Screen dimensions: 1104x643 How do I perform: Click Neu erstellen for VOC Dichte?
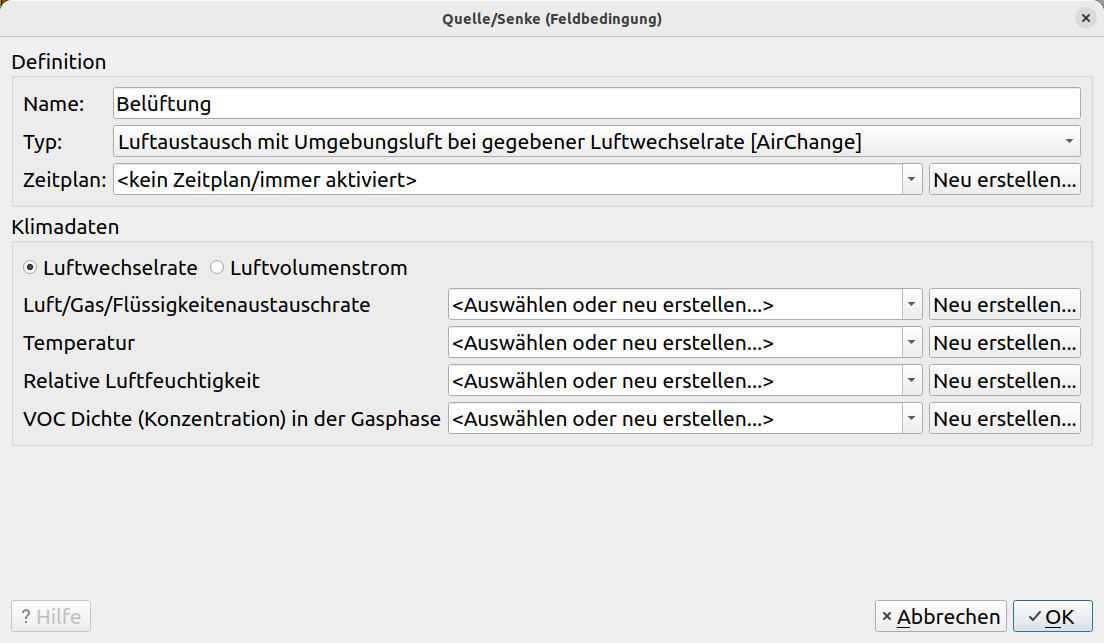(x=1005, y=419)
